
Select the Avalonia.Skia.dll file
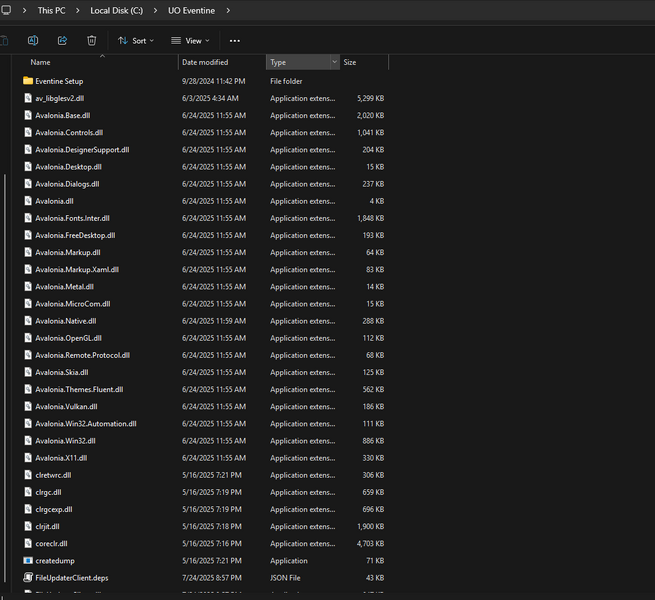coord(61,372)
